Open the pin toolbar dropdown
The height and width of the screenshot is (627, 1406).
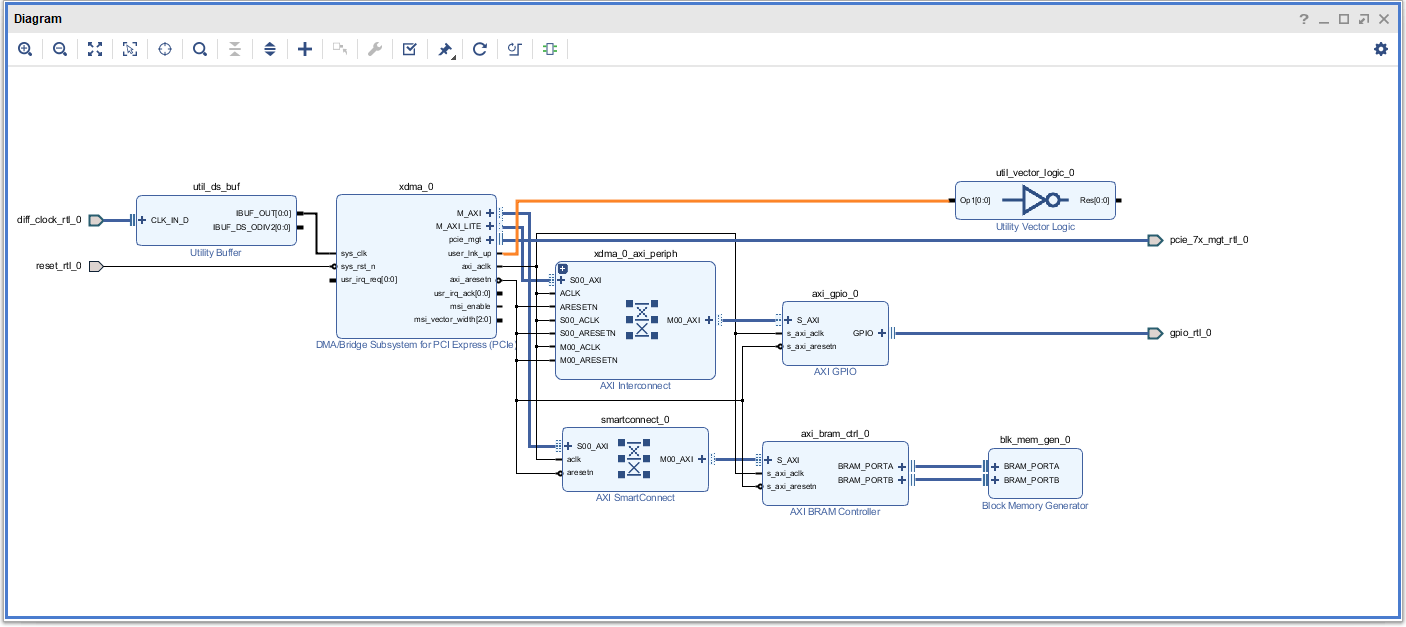pyautogui.click(x=446, y=49)
